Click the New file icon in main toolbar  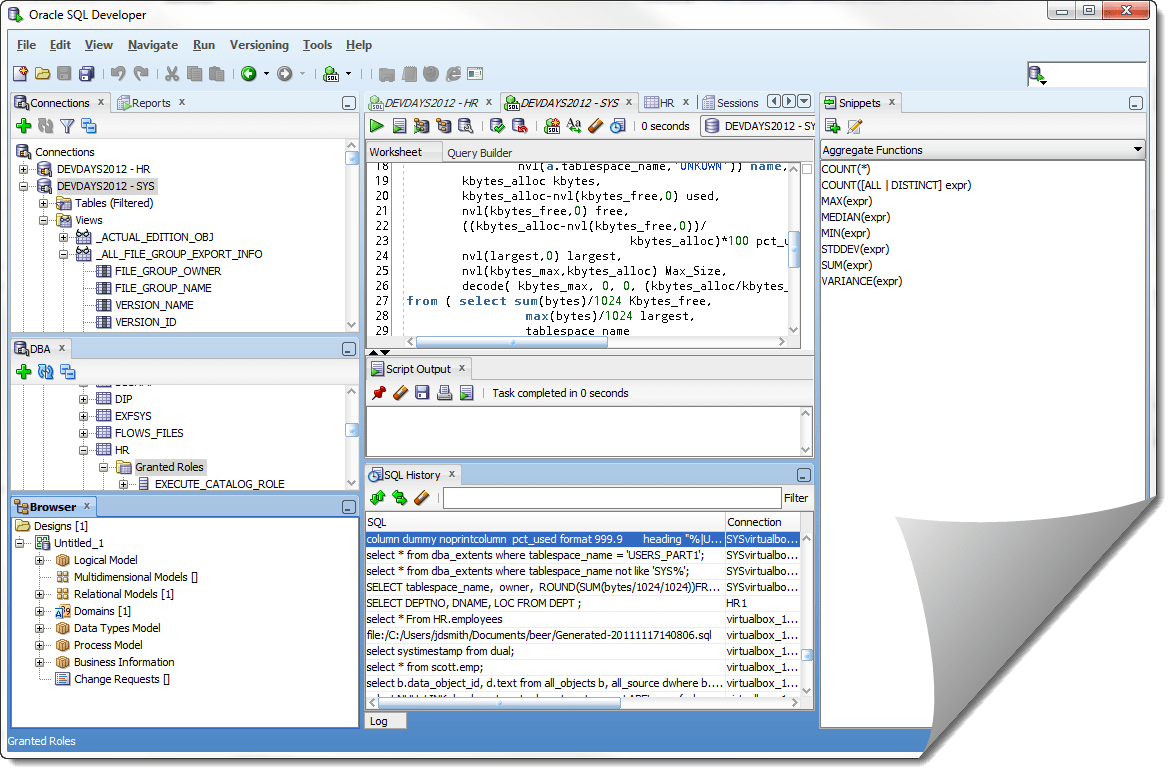[21, 73]
